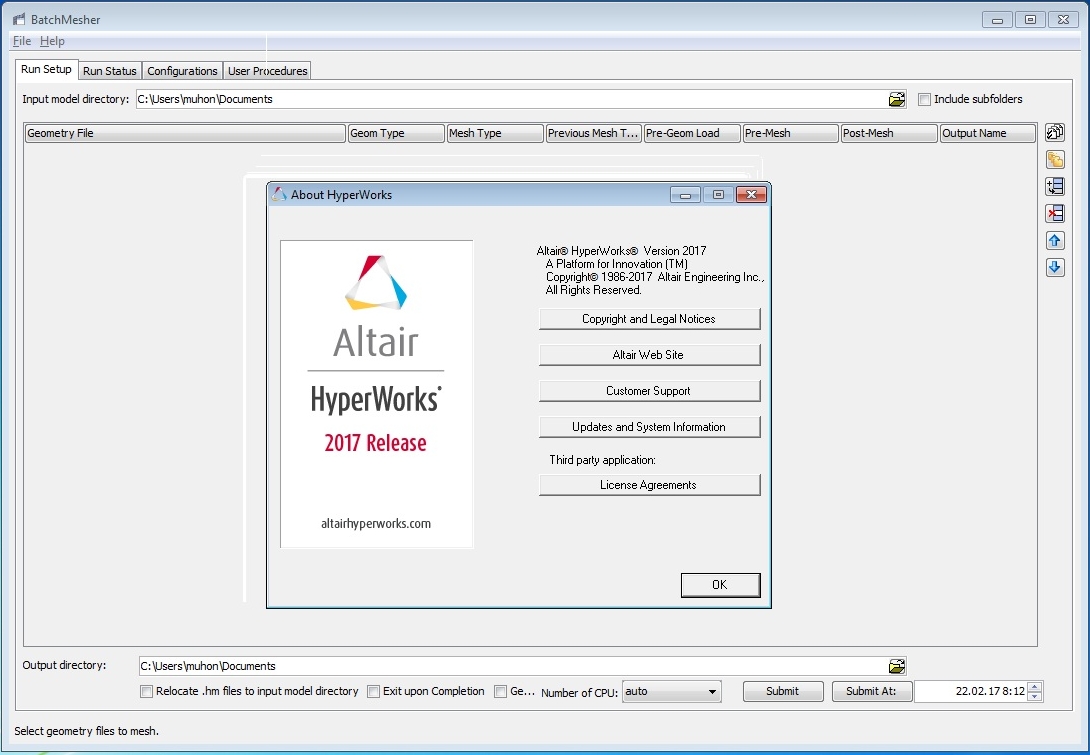Minimize the About HyperWorks dialog
The width and height of the screenshot is (1090, 755).
(x=685, y=195)
